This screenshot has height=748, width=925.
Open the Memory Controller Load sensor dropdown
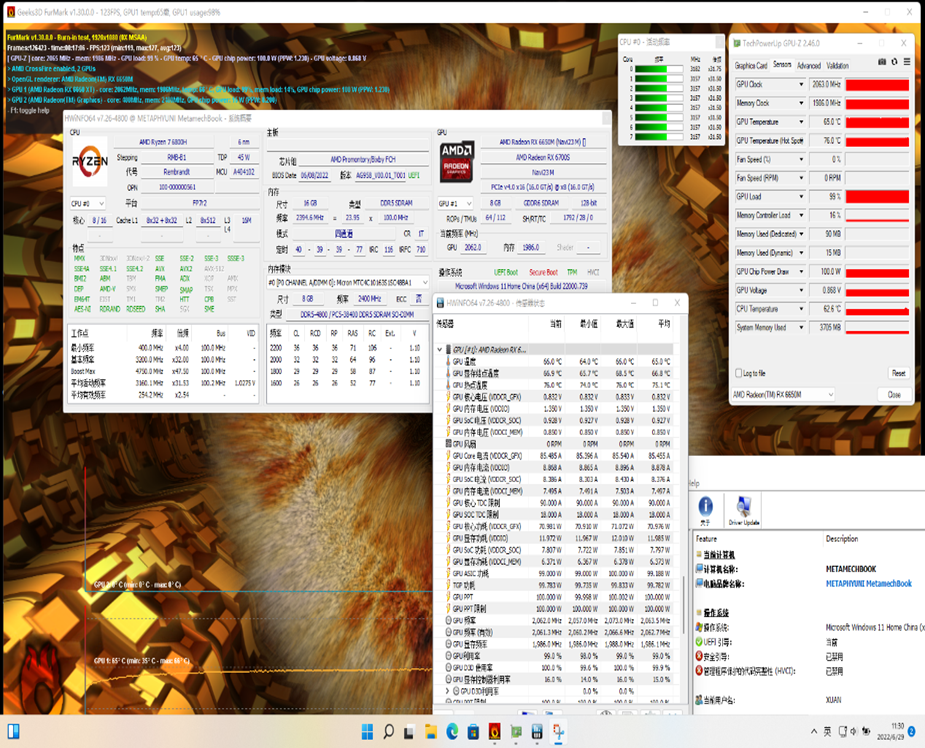coord(801,215)
